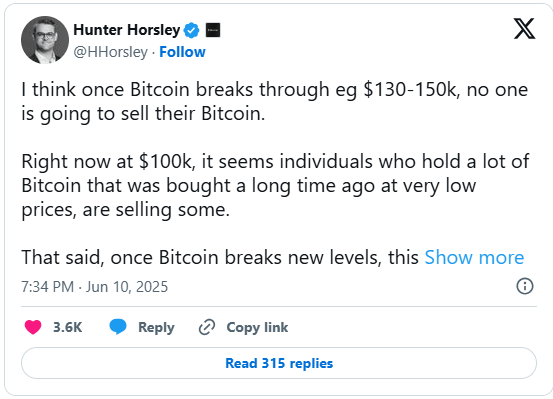This screenshot has width=553, height=399.
Task: Click the X logo in the corner
Action: [524, 29]
